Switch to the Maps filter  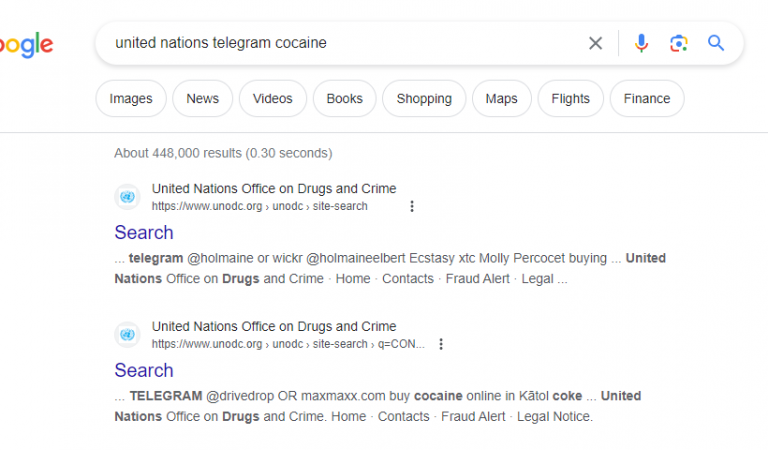click(x=501, y=98)
